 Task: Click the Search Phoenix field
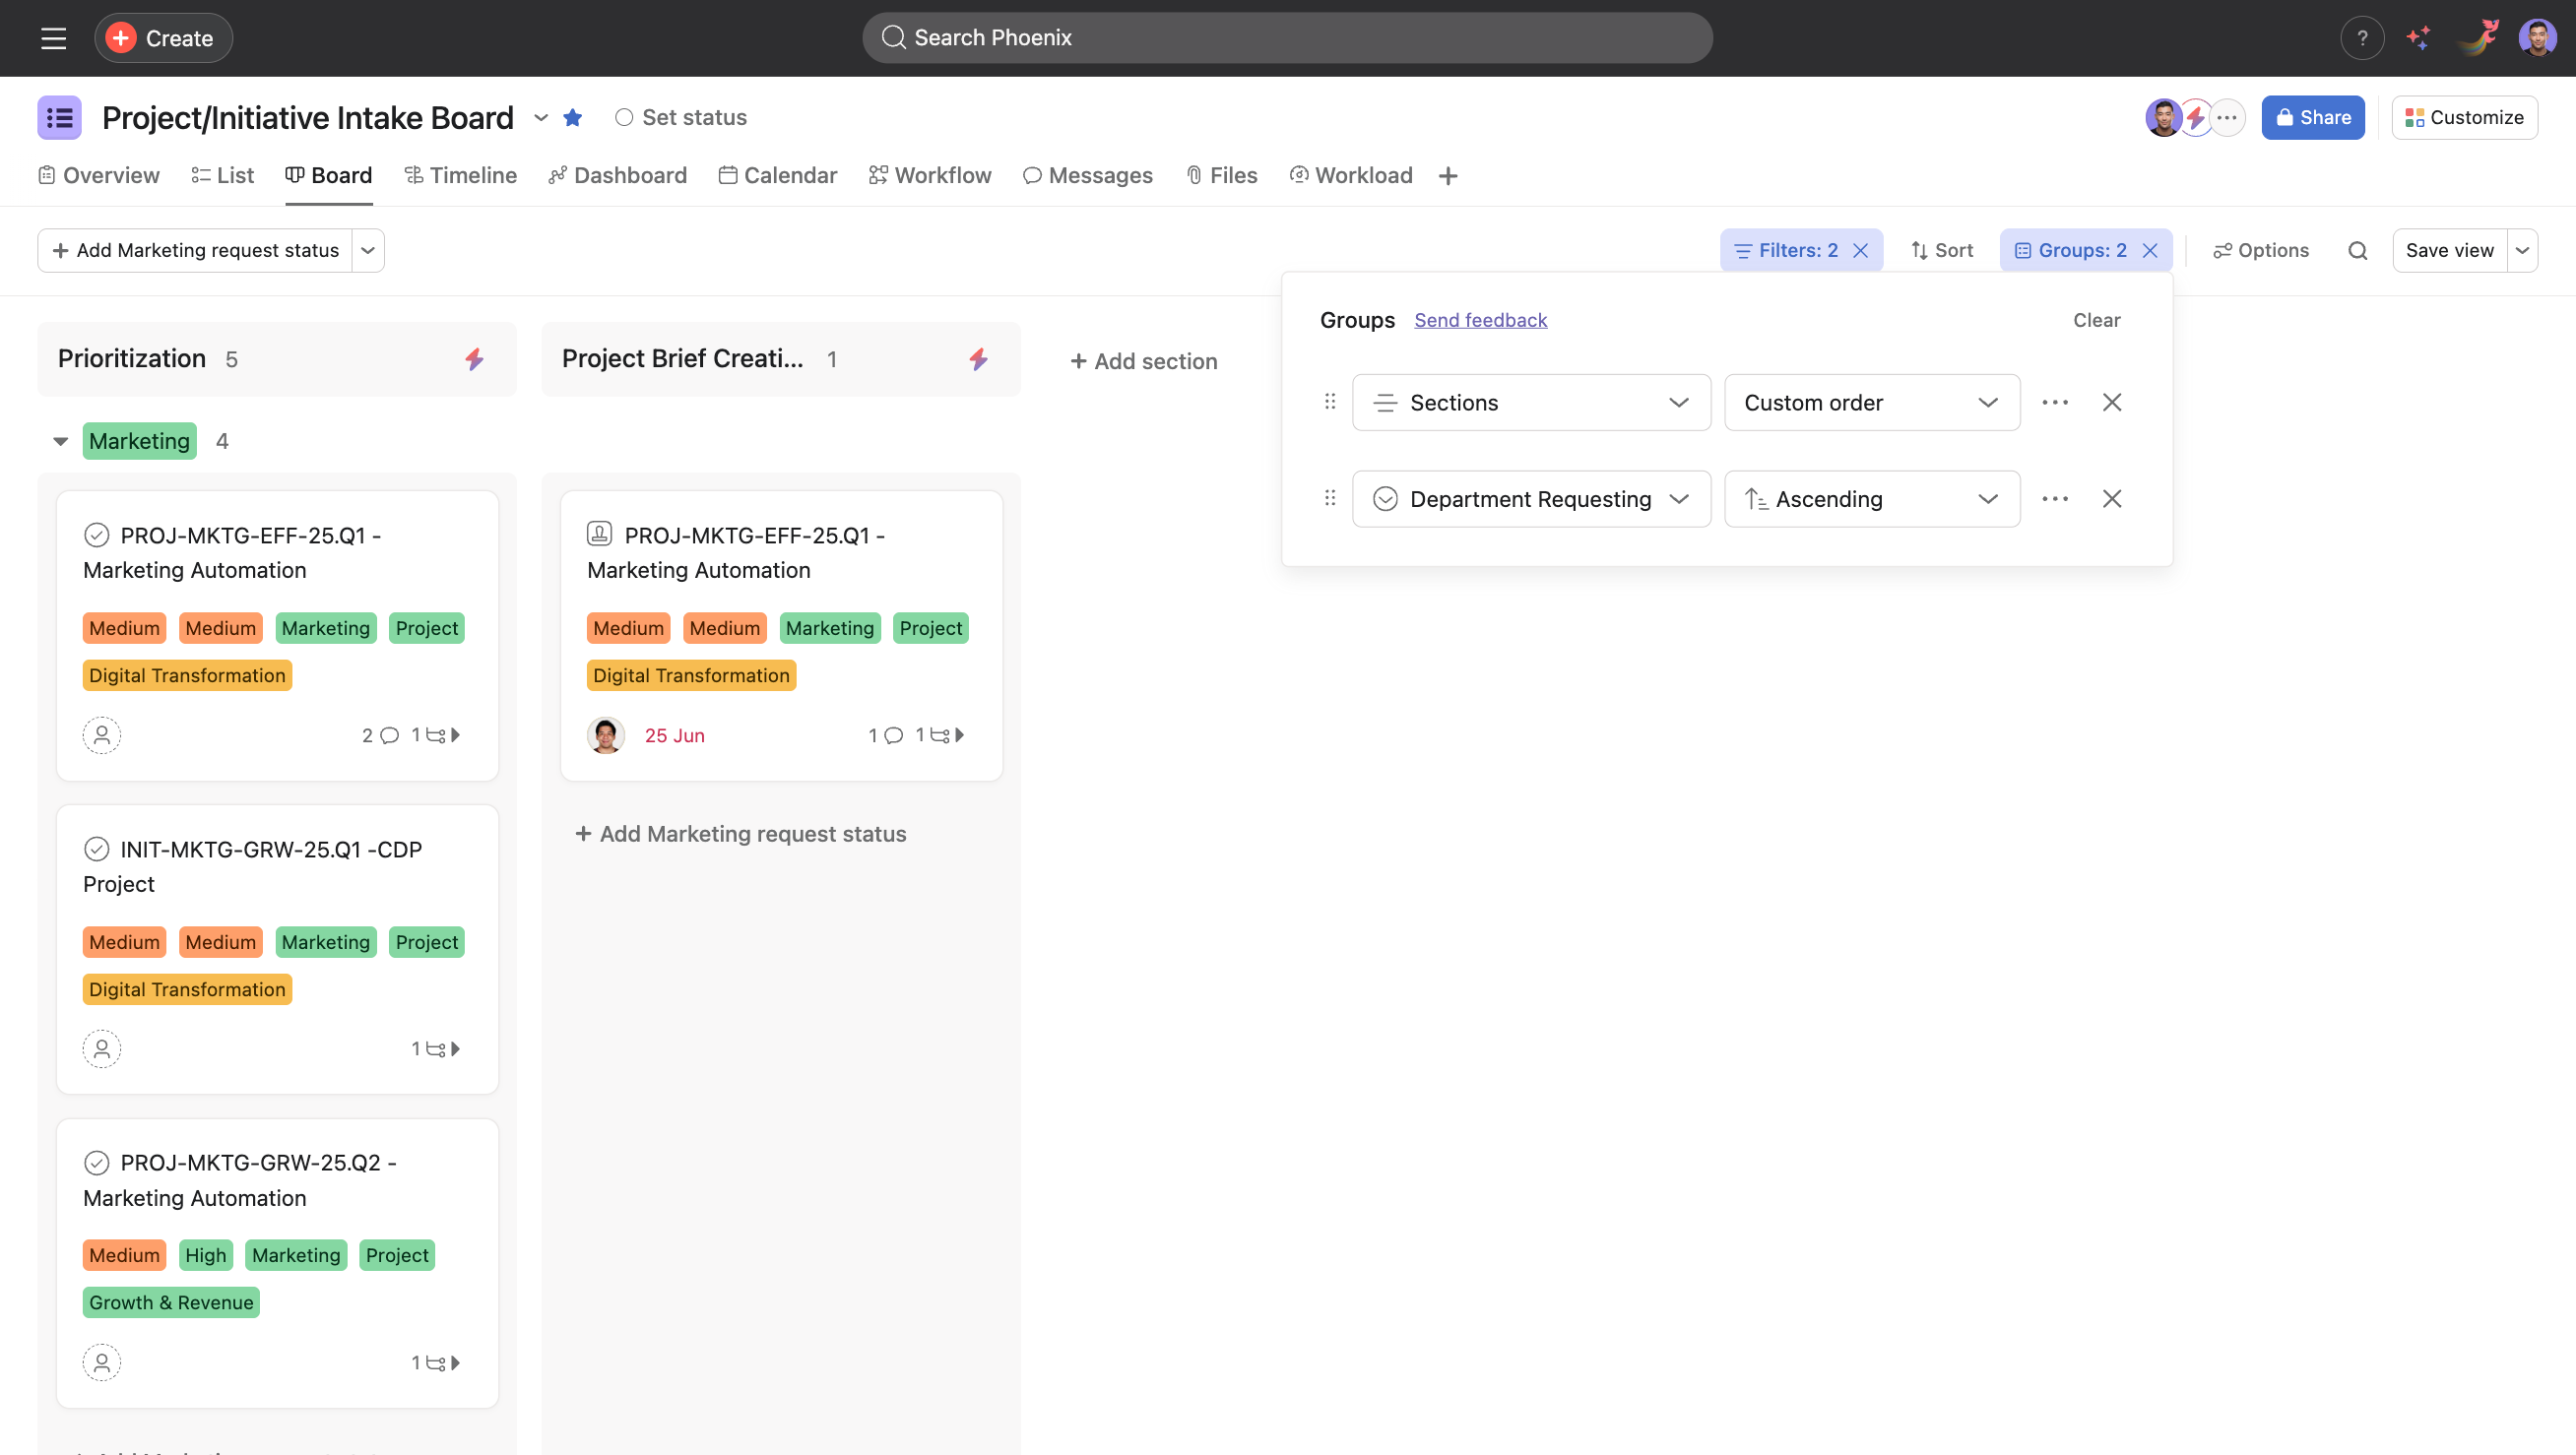(x=1287, y=38)
